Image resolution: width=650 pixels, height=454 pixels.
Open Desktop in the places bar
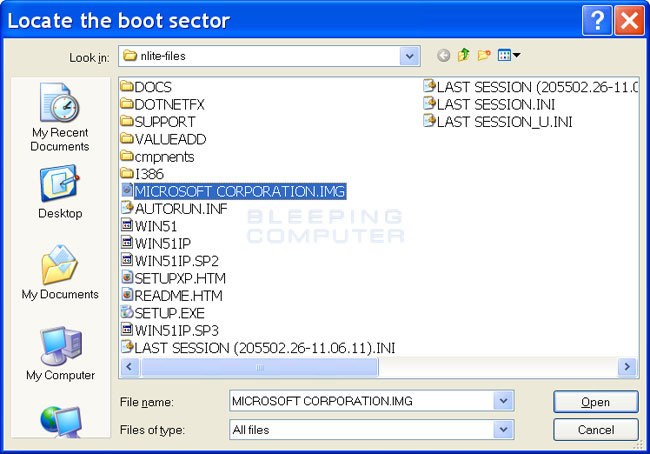point(60,192)
